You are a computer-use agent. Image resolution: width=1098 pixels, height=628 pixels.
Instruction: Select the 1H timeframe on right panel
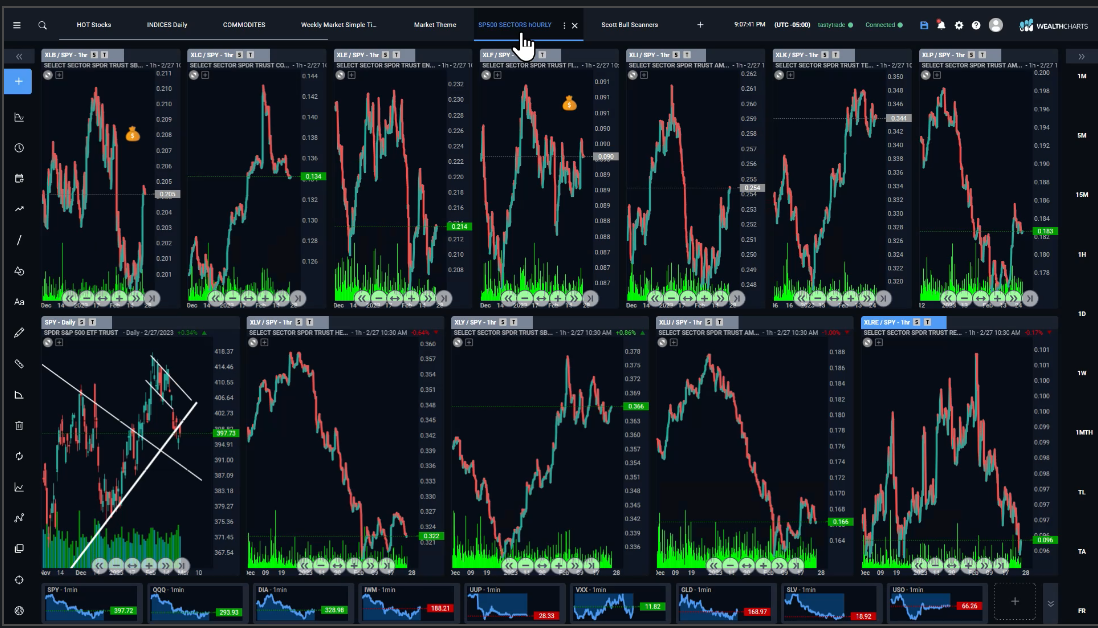tap(1081, 255)
